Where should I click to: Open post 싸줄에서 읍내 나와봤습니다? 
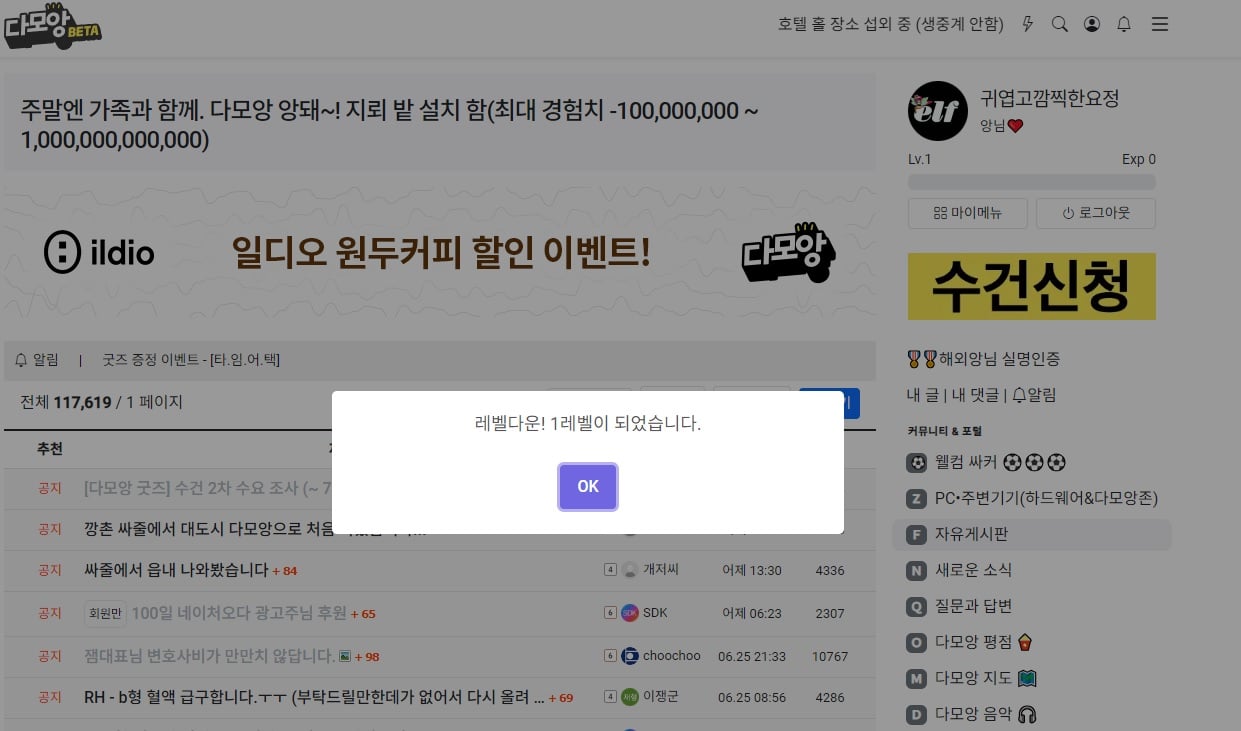pos(176,570)
